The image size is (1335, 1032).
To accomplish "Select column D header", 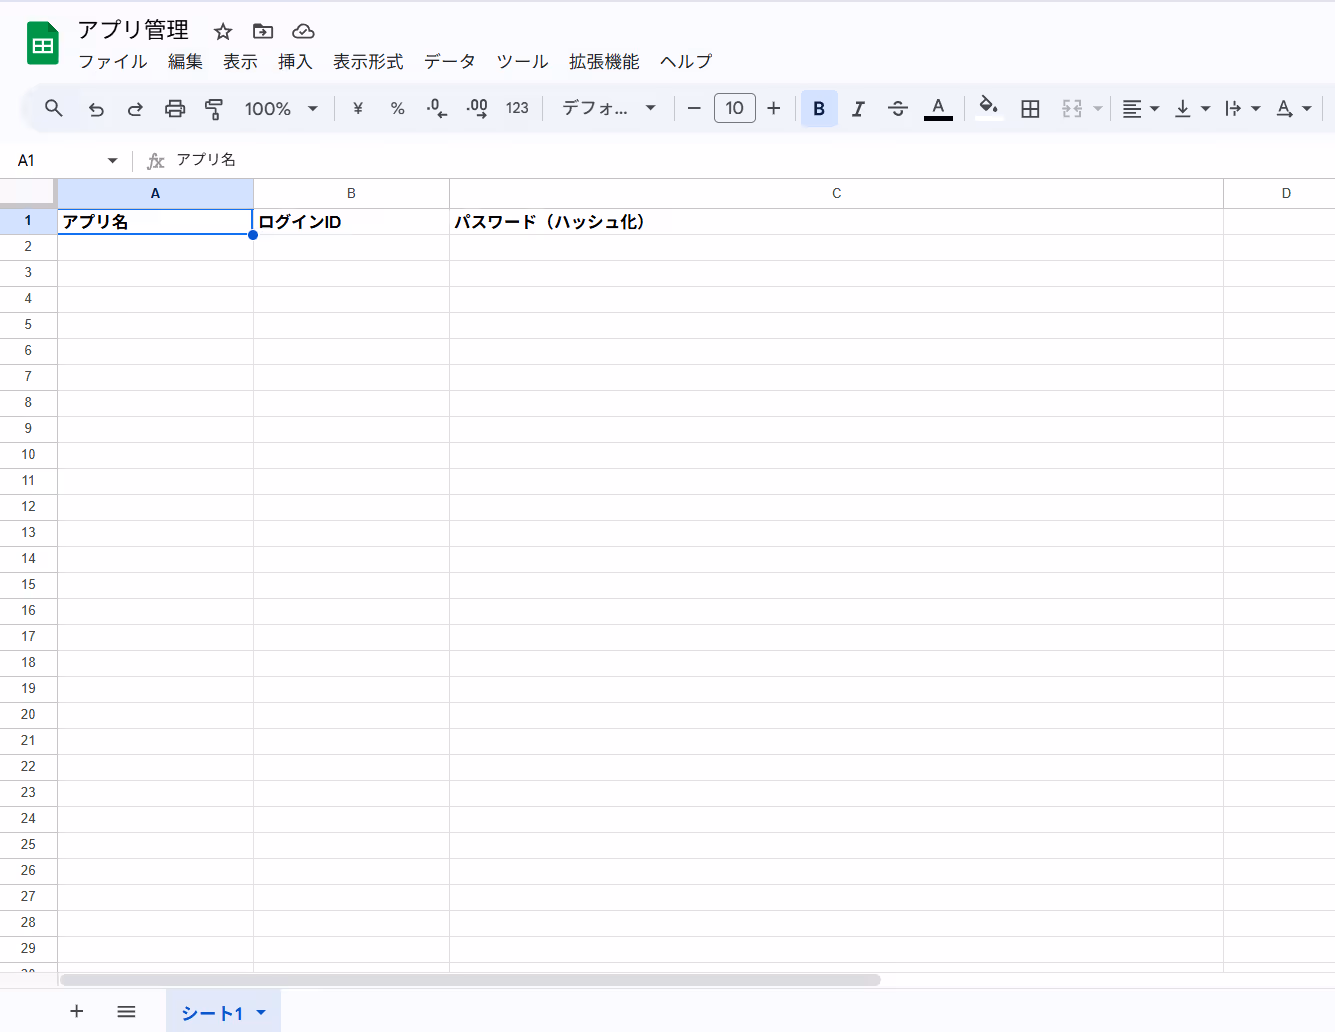I will (x=1280, y=193).
